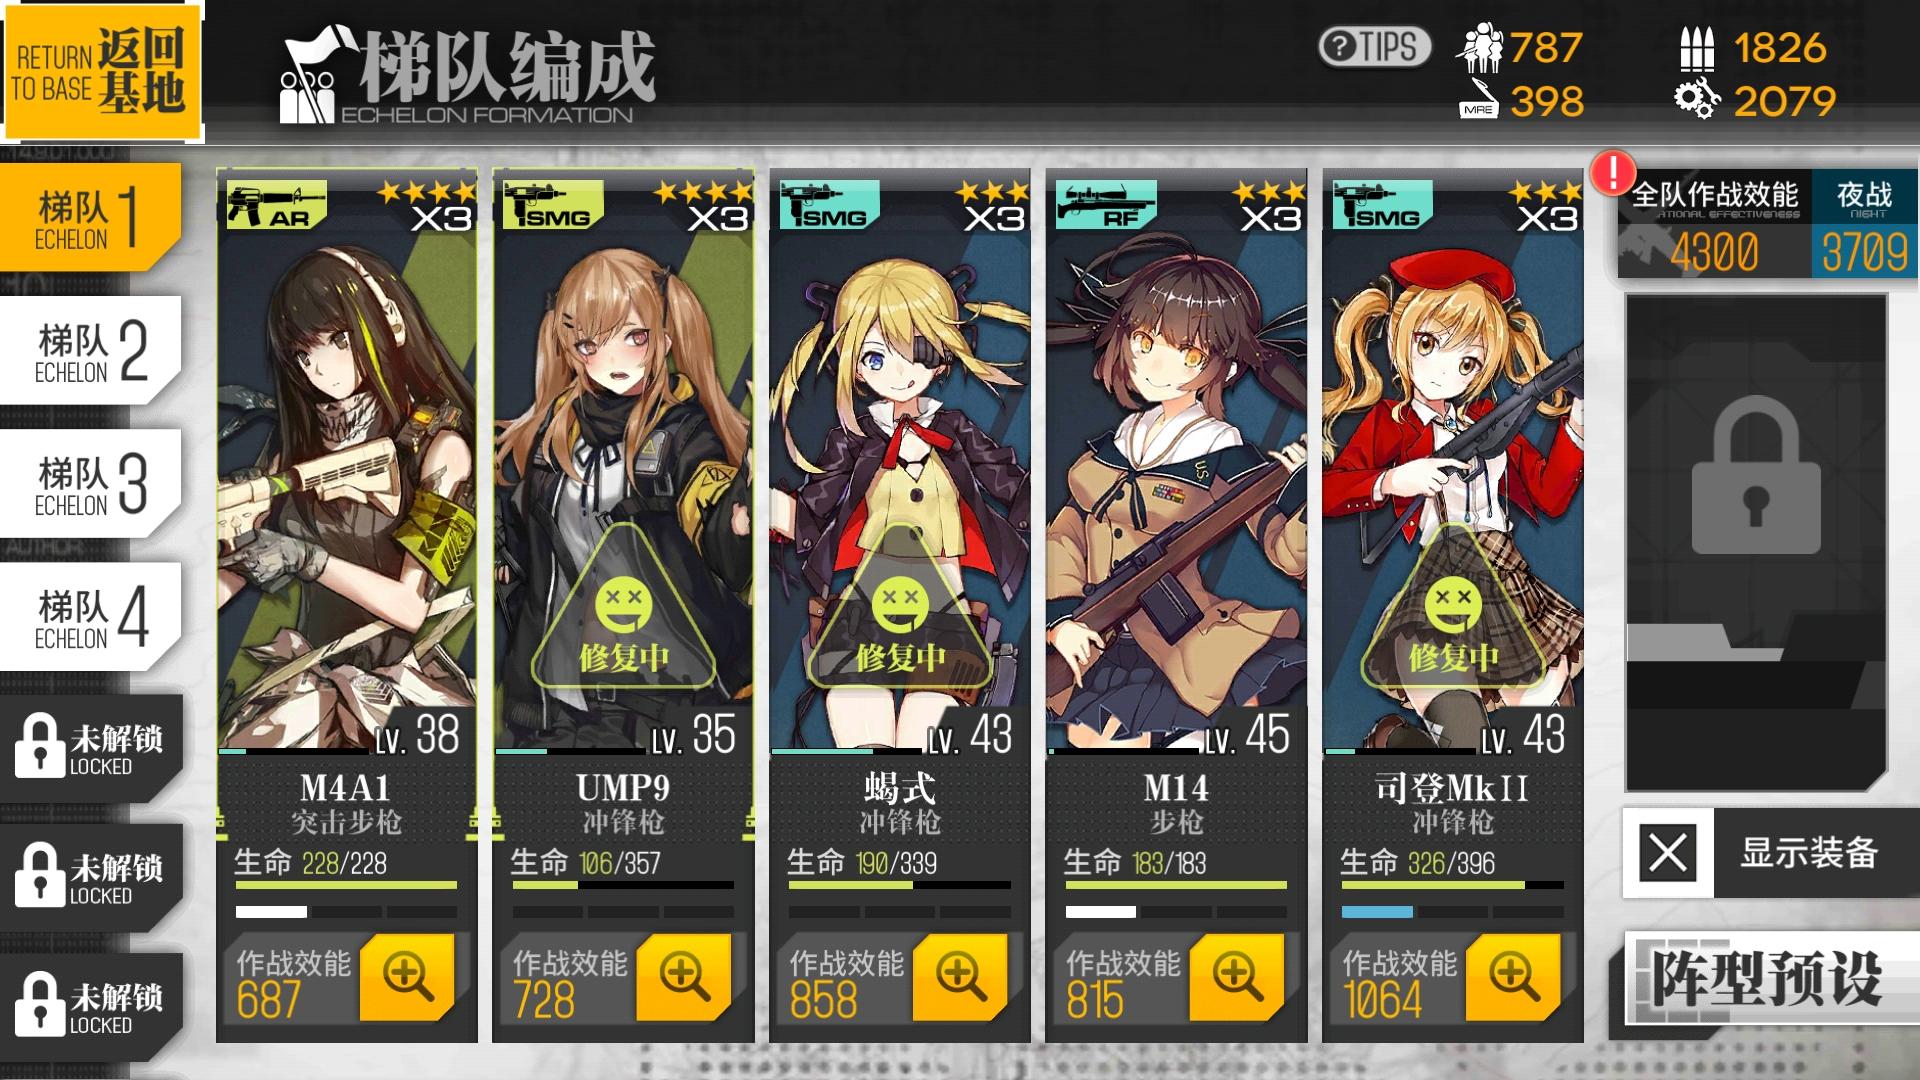Select 梯队 3 echelon tab
This screenshot has width=1920, height=1080.
click(90, 484)
